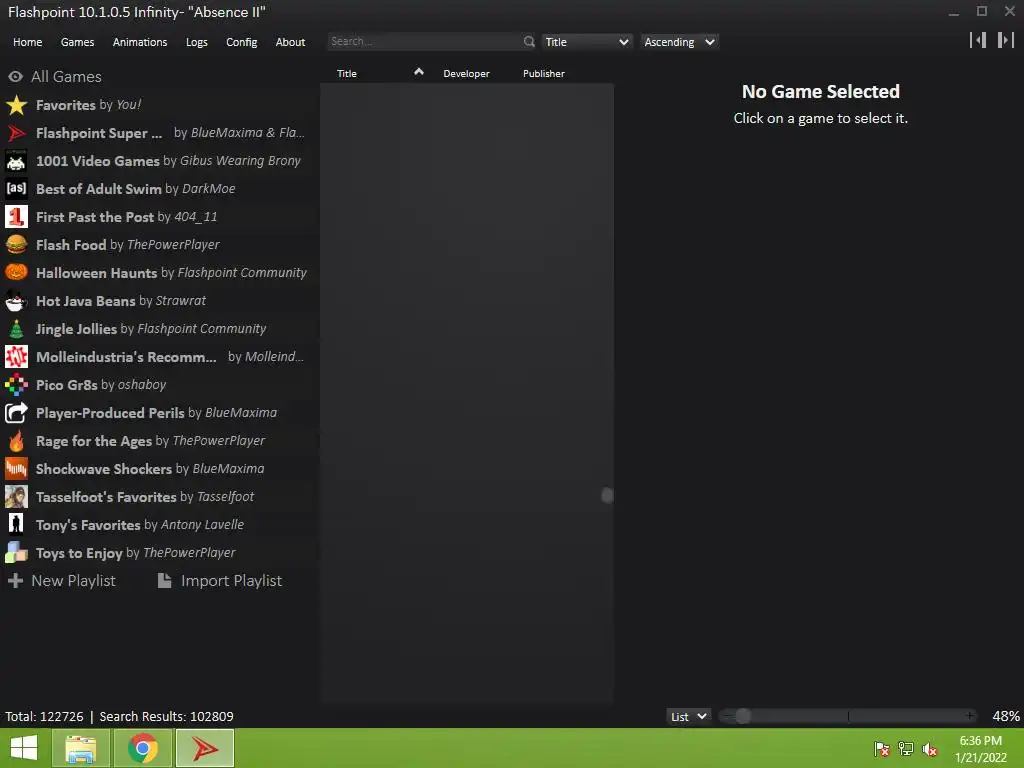Click the Import Playlist button
This screenshot has height=768, width=1024.
(x=220, y=581)
